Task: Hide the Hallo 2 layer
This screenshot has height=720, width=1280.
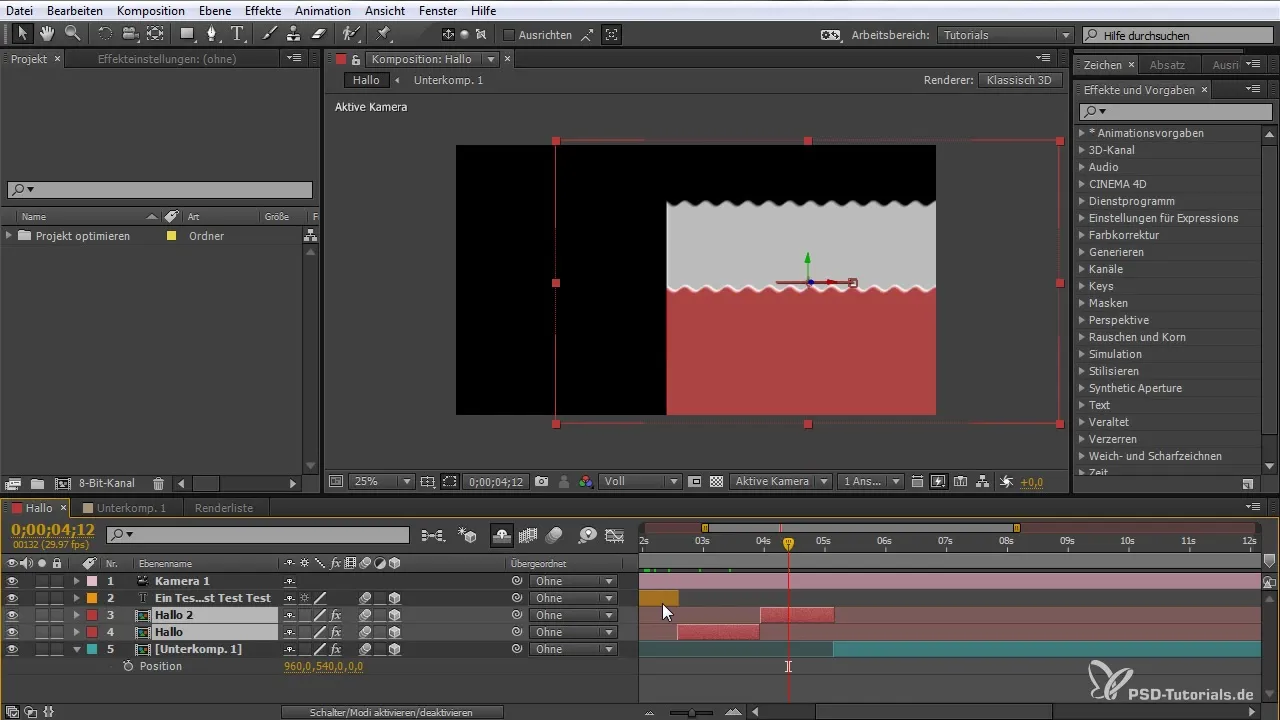Action: point(12,615)
